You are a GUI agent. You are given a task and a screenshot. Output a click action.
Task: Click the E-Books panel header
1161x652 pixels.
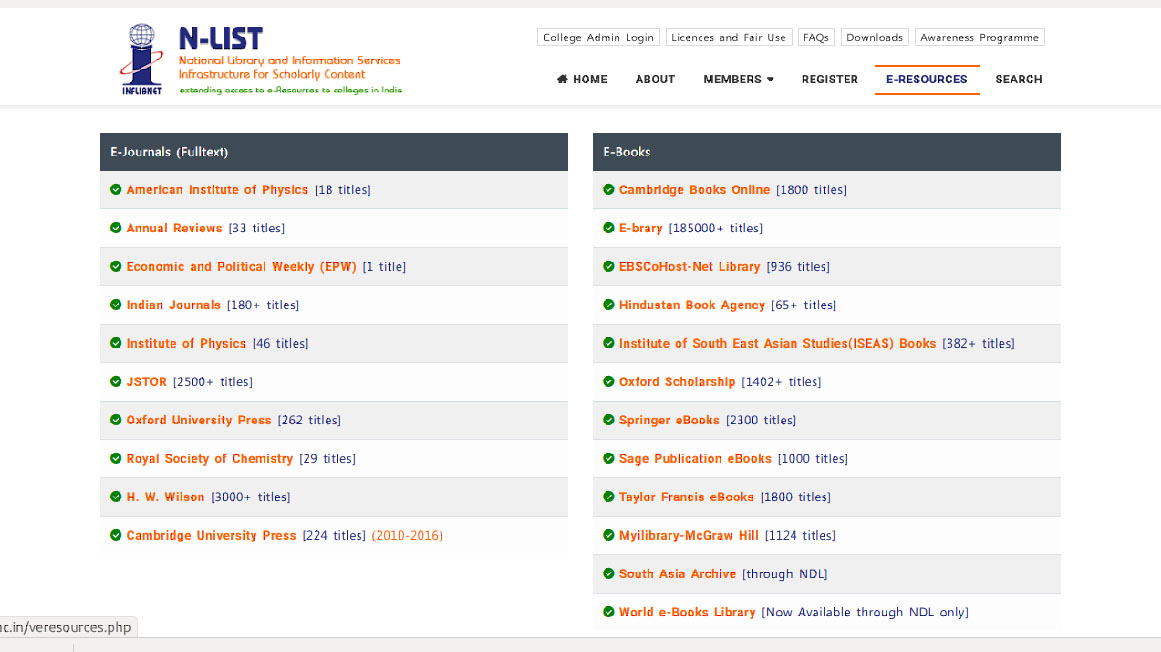click(827, 152)
